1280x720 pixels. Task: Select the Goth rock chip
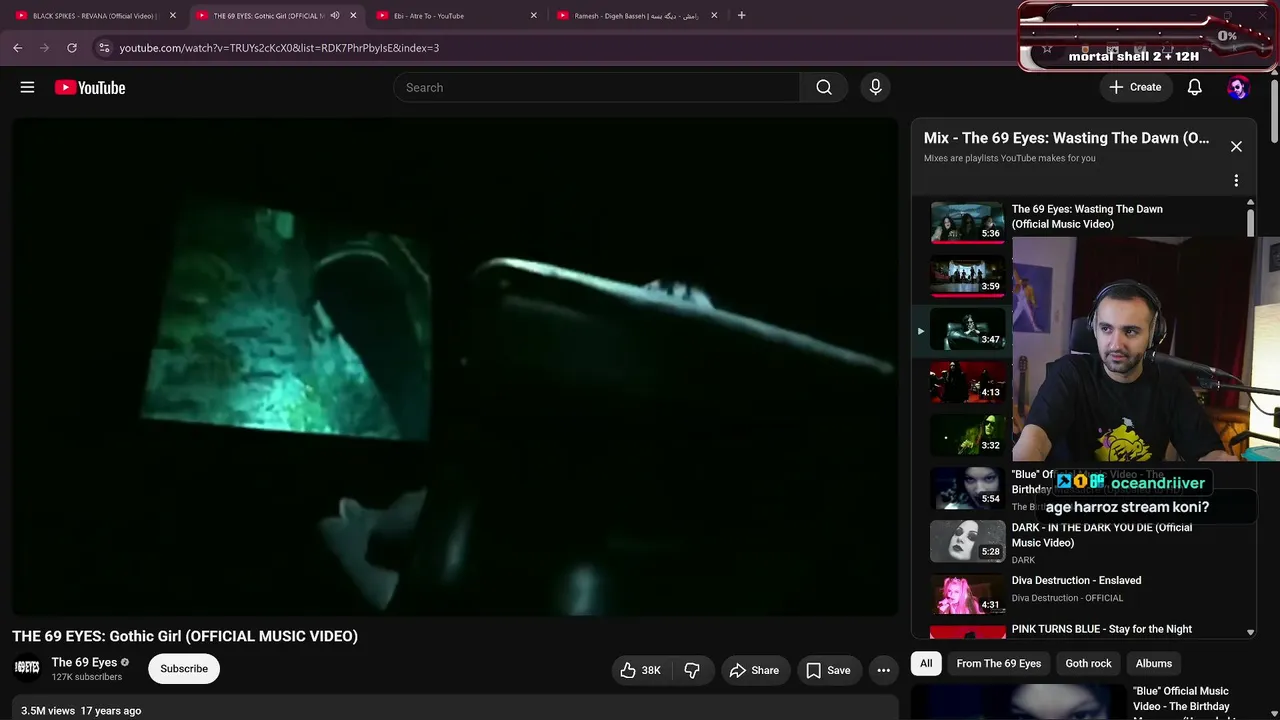click(1088, 663)
